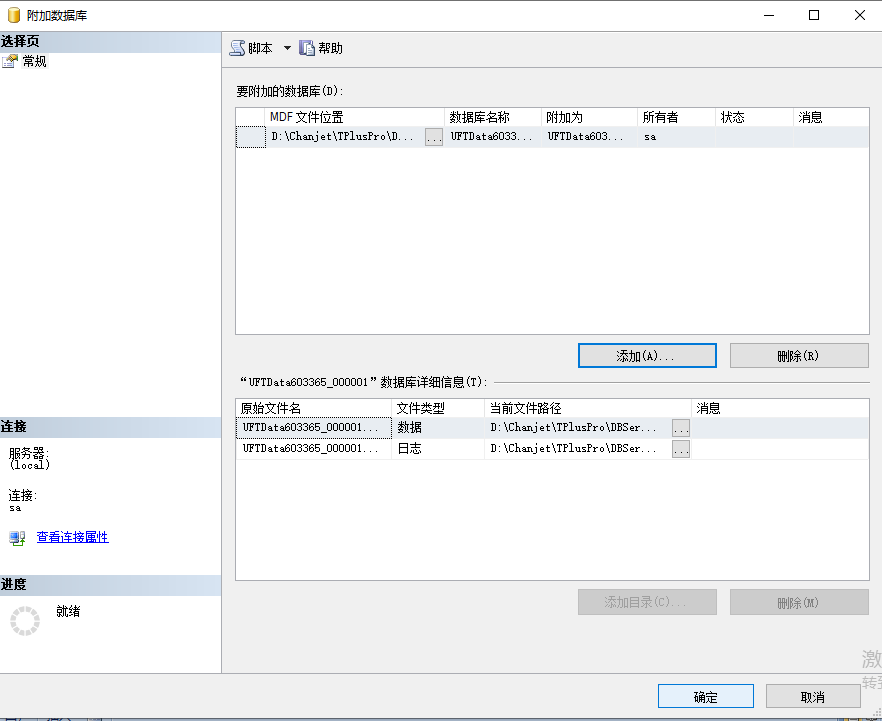Browse path for log file row
Screen dimensions: 882x721
click(x=680, y=450)
